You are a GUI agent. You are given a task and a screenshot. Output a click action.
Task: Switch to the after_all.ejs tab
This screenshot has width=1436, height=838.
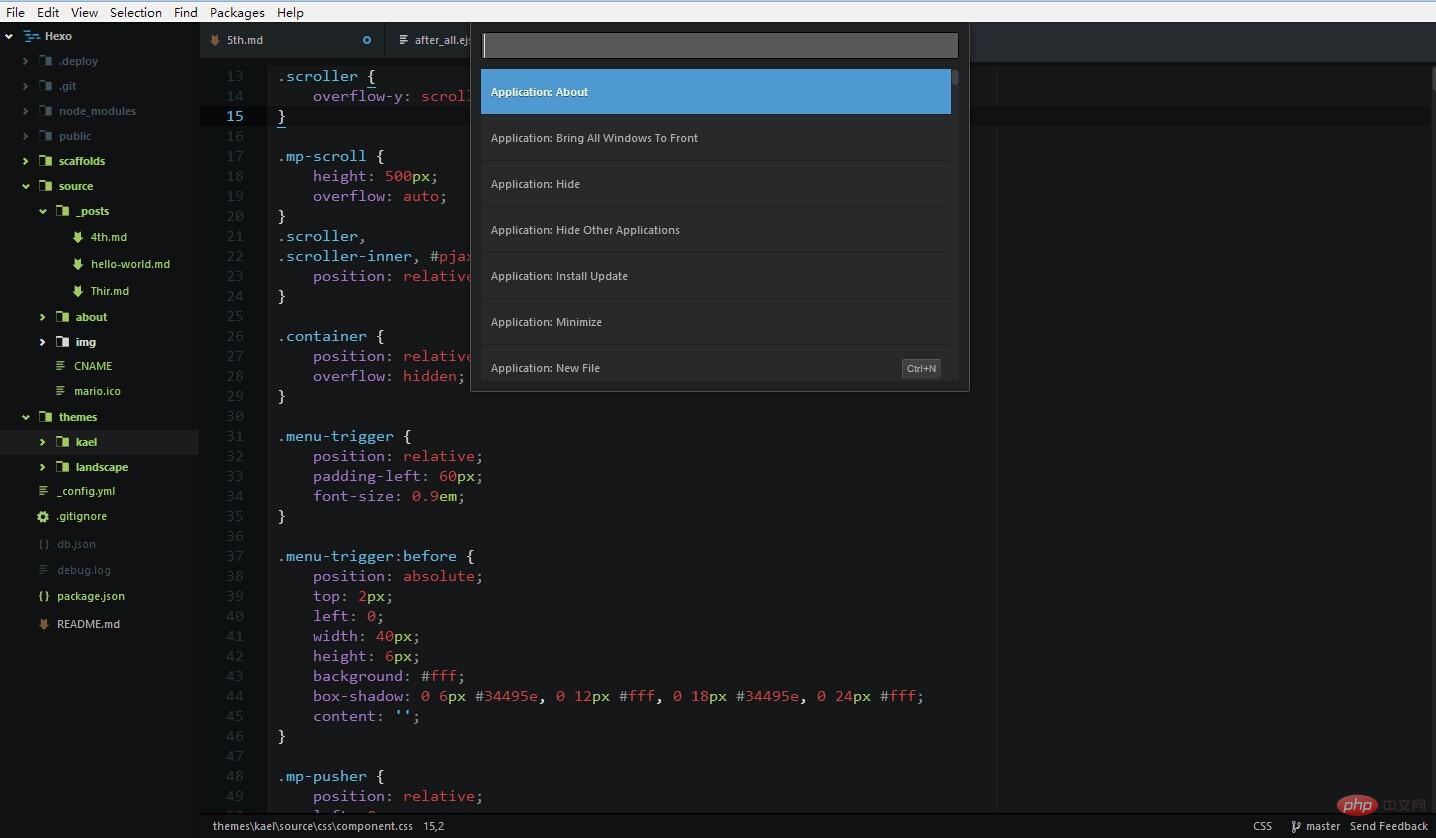[x=428, y=40]
